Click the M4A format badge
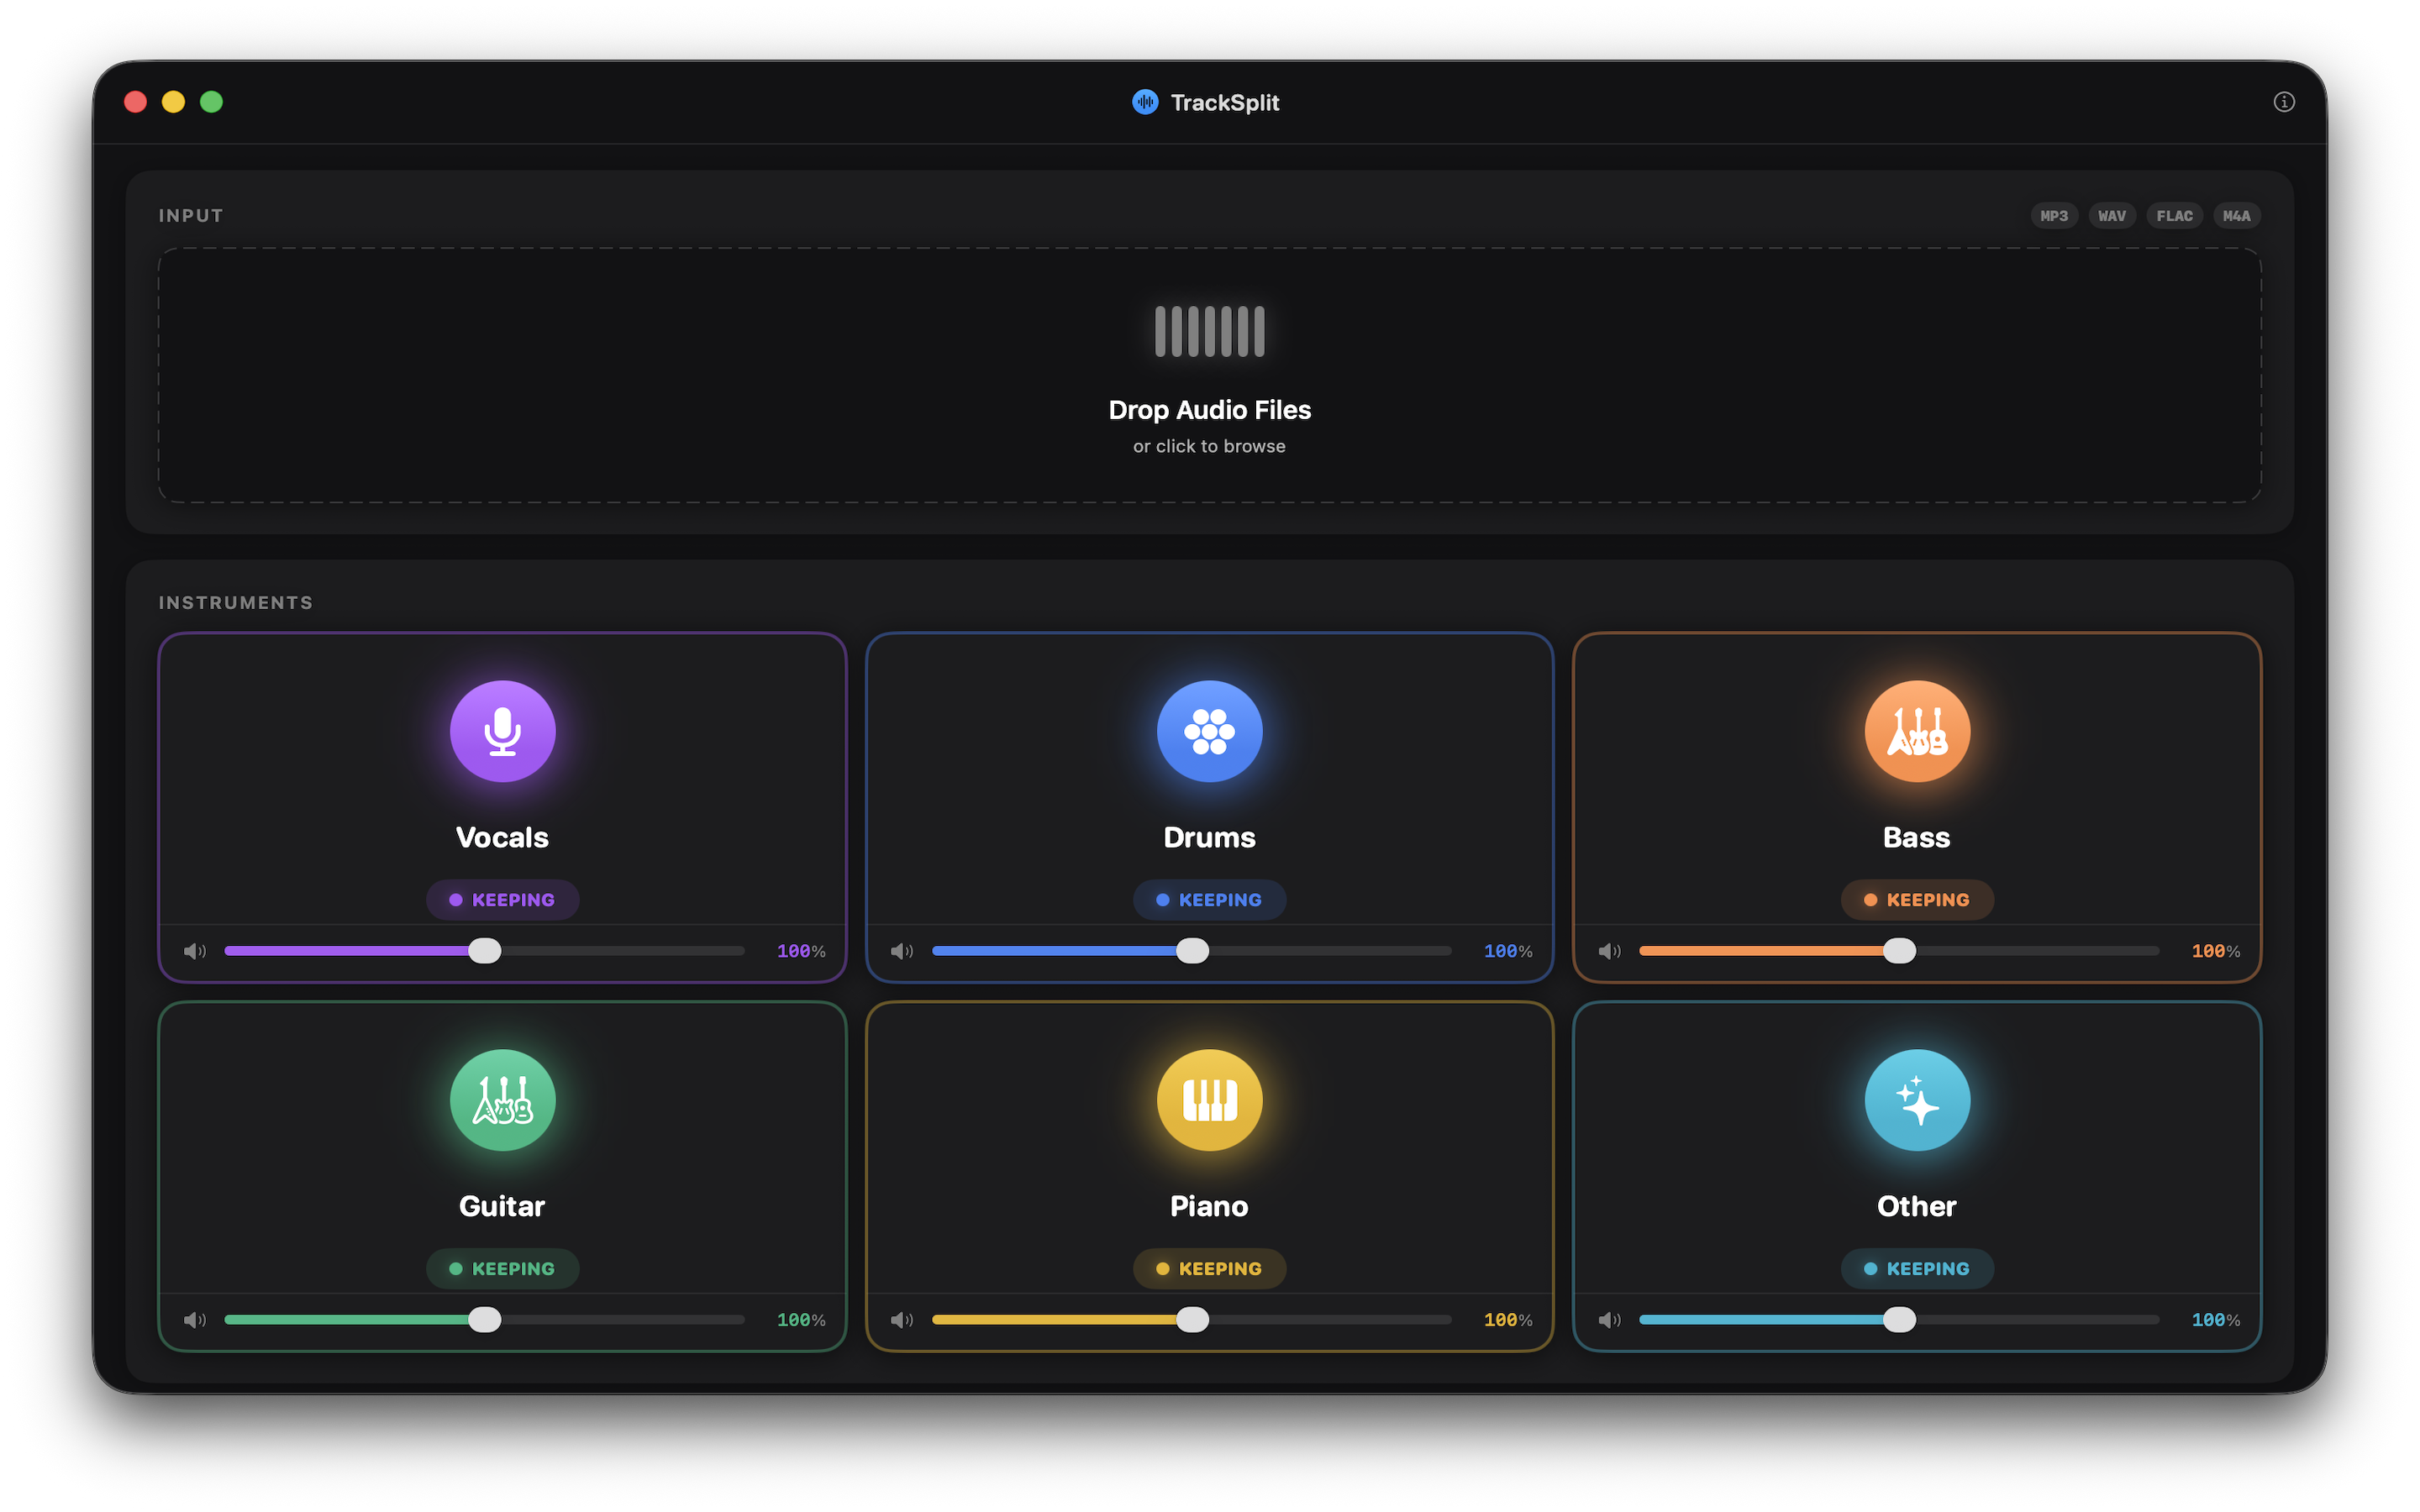 (x=2237, y=215)
